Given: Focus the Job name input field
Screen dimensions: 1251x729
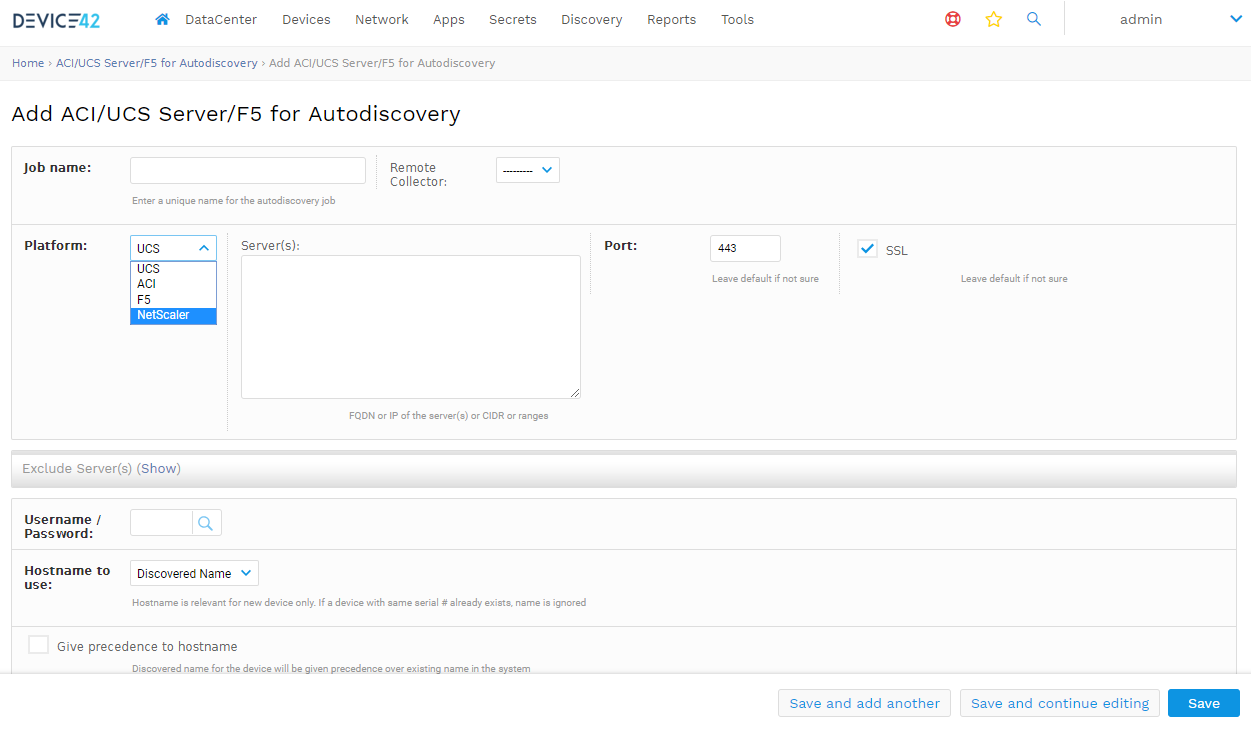Looking at the screenshot, I should tap(248, 170).
